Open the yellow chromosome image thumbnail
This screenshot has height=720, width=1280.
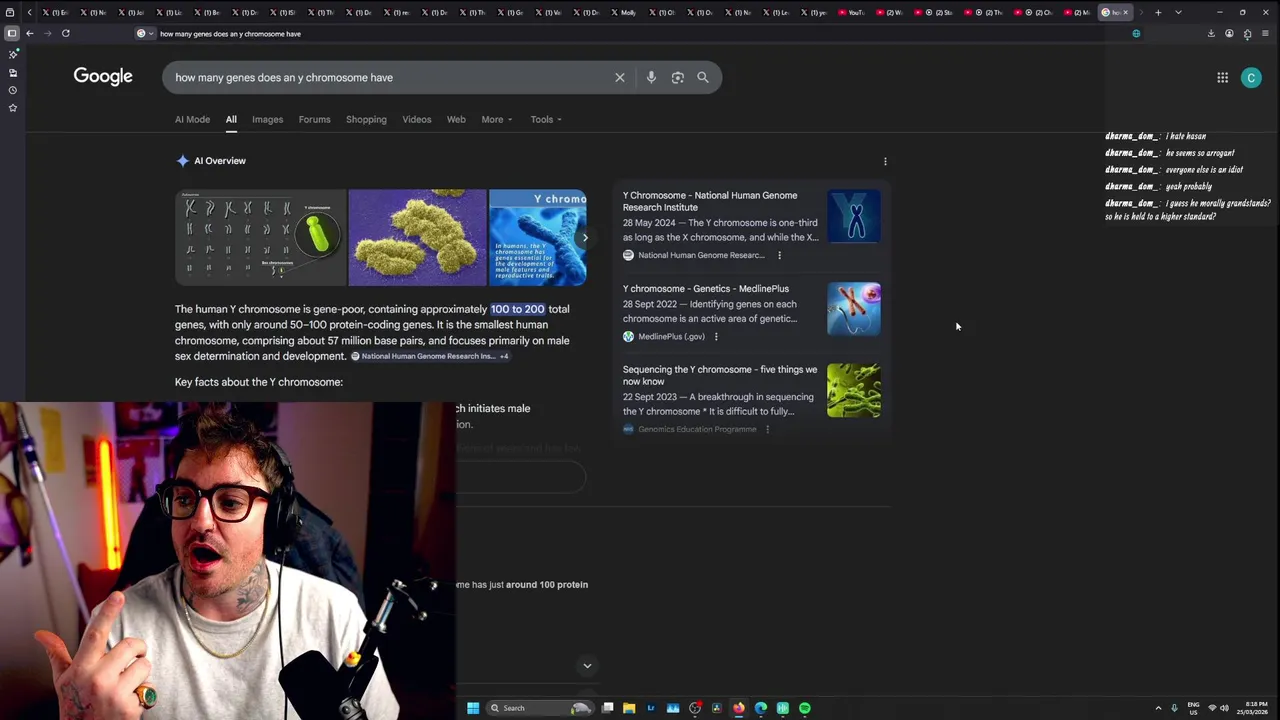(417, 238)
